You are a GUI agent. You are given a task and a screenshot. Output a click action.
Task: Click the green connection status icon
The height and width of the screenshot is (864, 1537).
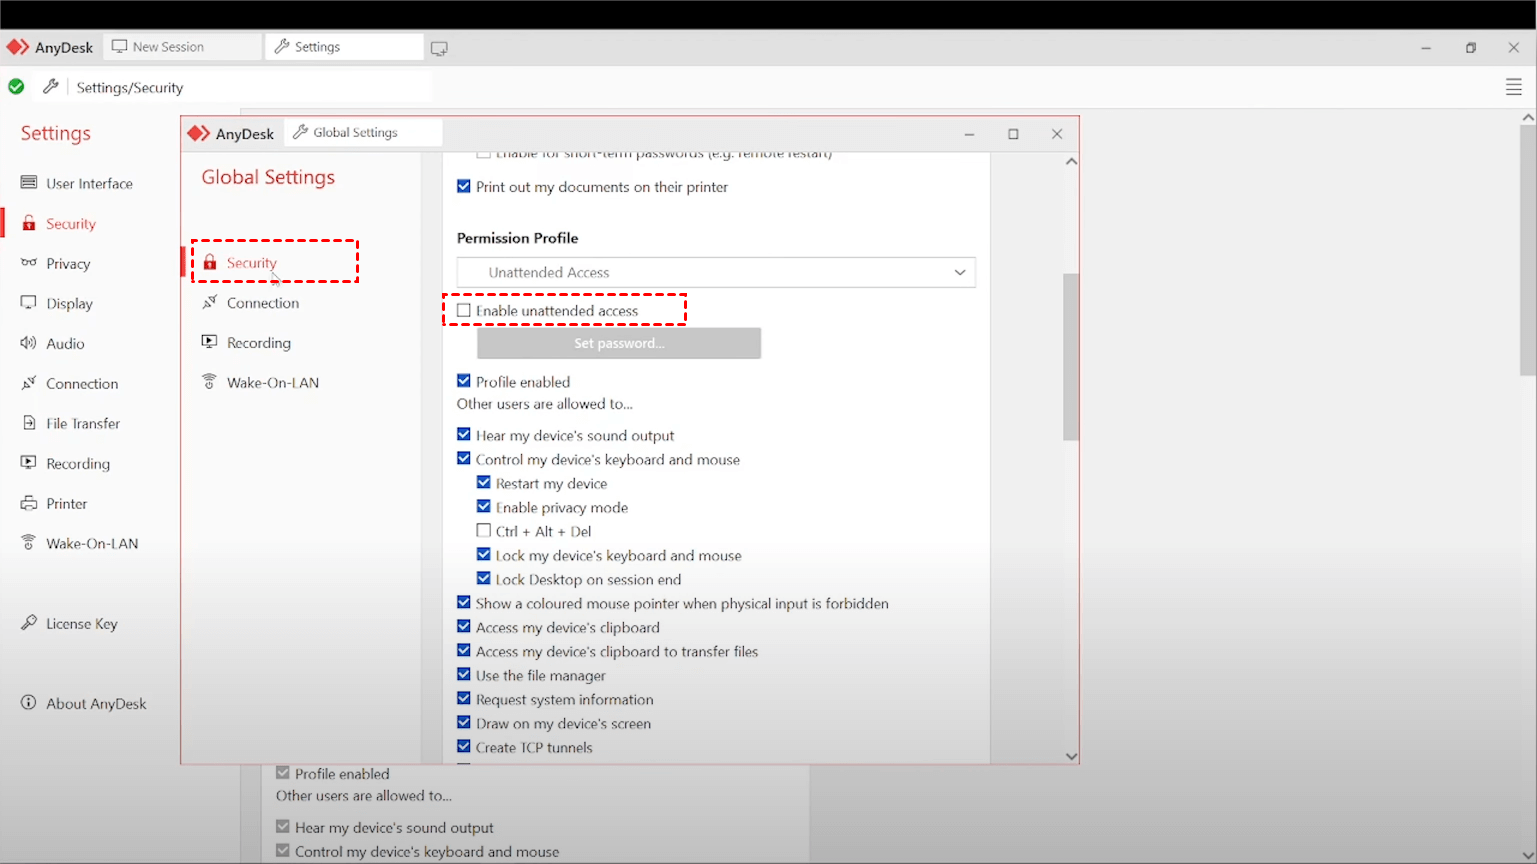tap(16, 87)
